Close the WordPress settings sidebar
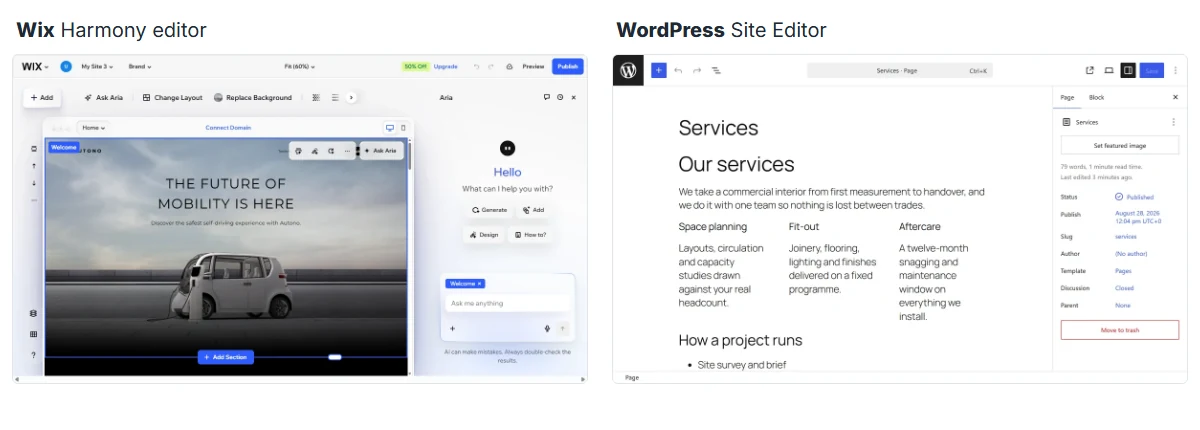The width and height of the screenshot is (1200, 430). click(1175, 97)
